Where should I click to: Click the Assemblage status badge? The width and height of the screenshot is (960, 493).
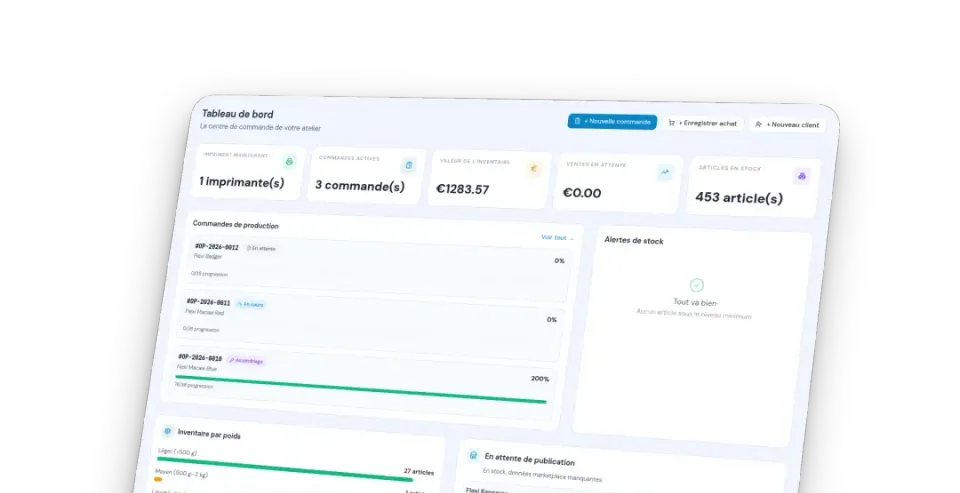point(246,361)
